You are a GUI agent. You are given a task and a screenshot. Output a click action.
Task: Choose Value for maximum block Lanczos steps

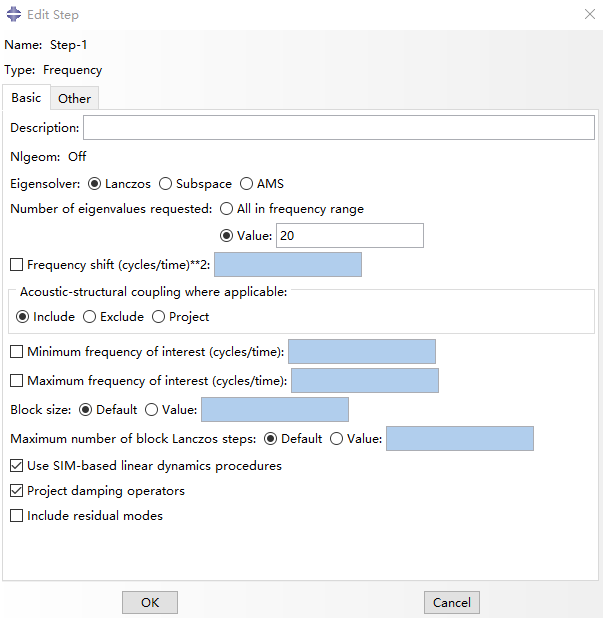(x=336, y=438)
